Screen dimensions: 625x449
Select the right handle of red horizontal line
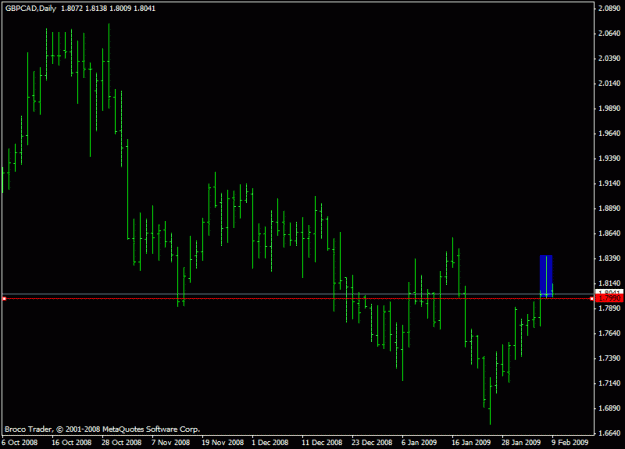click(x=592, y=298)
